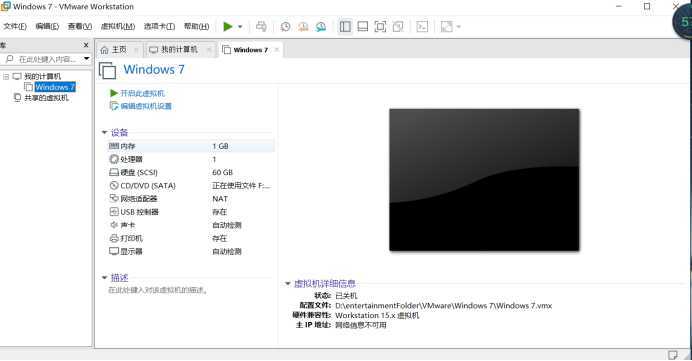Select 我的计算机 in the library tree

click(x=42, y=76)
